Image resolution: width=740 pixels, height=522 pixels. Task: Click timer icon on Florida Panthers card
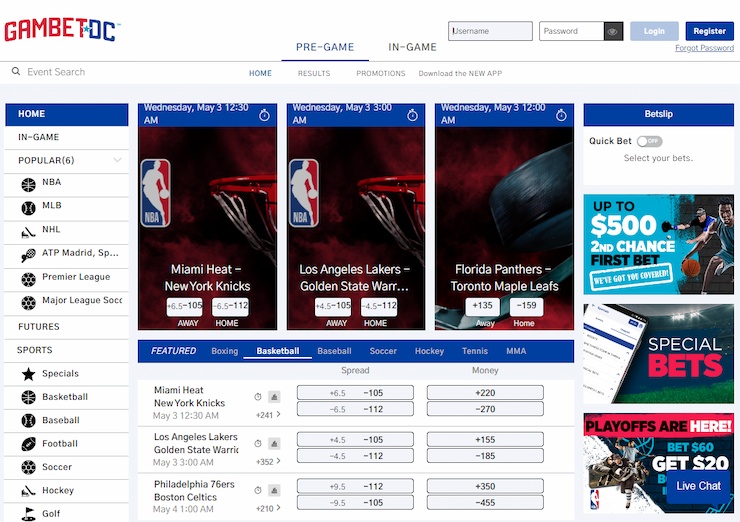(x=561, y=115)
